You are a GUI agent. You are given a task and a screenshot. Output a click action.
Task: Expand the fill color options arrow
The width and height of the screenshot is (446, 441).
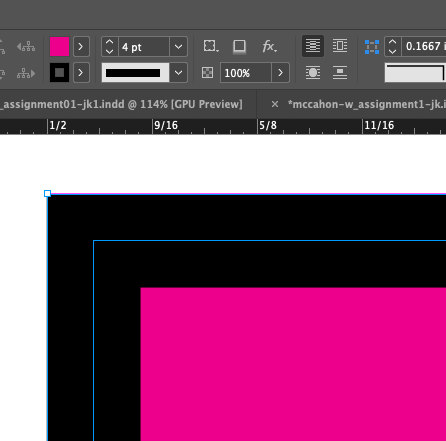[81, 46]
